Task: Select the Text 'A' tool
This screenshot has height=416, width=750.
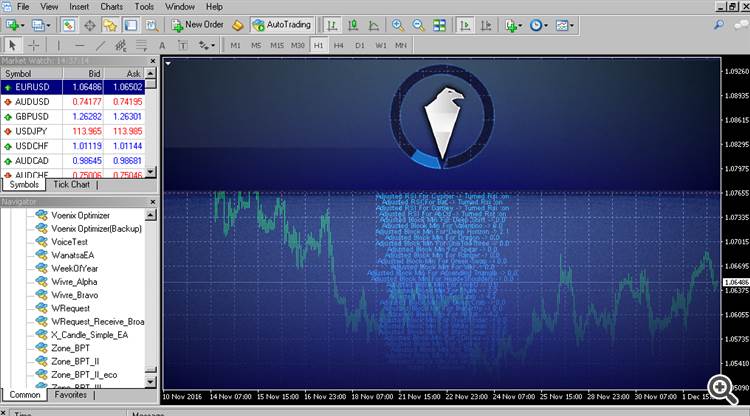Action: pyautogui.click(x=162, y=45)
